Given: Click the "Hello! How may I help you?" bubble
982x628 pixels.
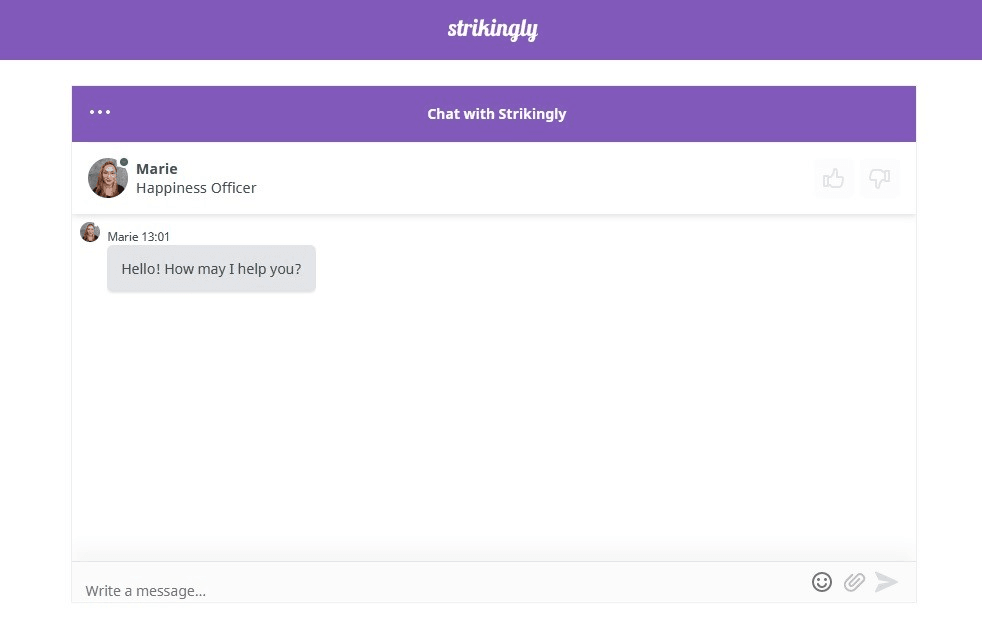Looking at the screenshot, I should point(211,269).
